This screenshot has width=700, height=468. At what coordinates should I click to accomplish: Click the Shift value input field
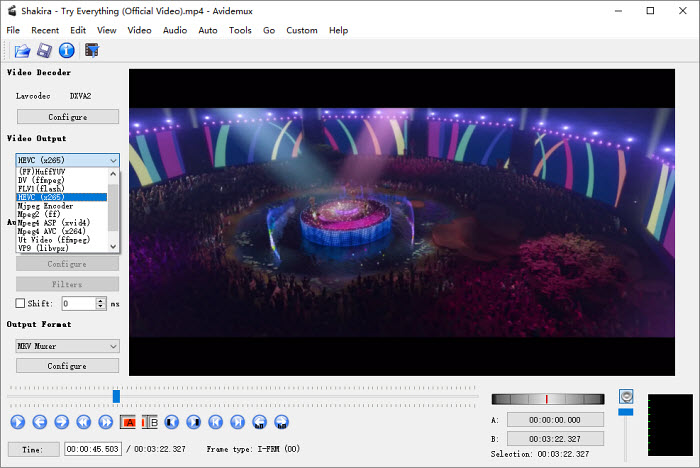[79, 304]
